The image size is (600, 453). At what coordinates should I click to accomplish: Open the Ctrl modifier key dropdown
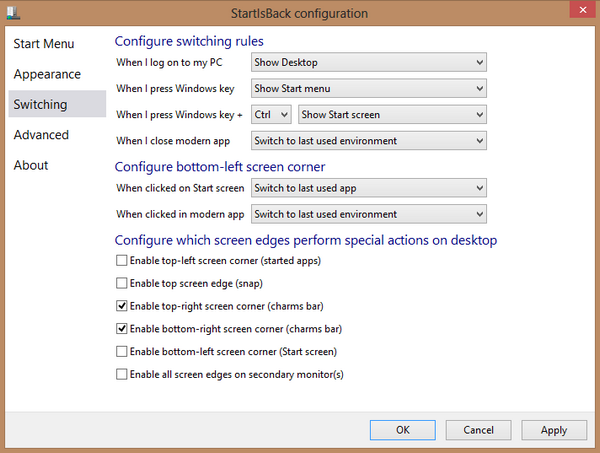pyautogui.click(x=271, y=114)
